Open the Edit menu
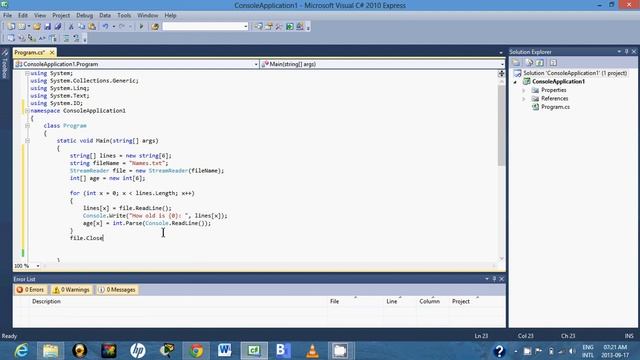Image resolution: width=640 pixels, height=360 pixels. point(23,16)
